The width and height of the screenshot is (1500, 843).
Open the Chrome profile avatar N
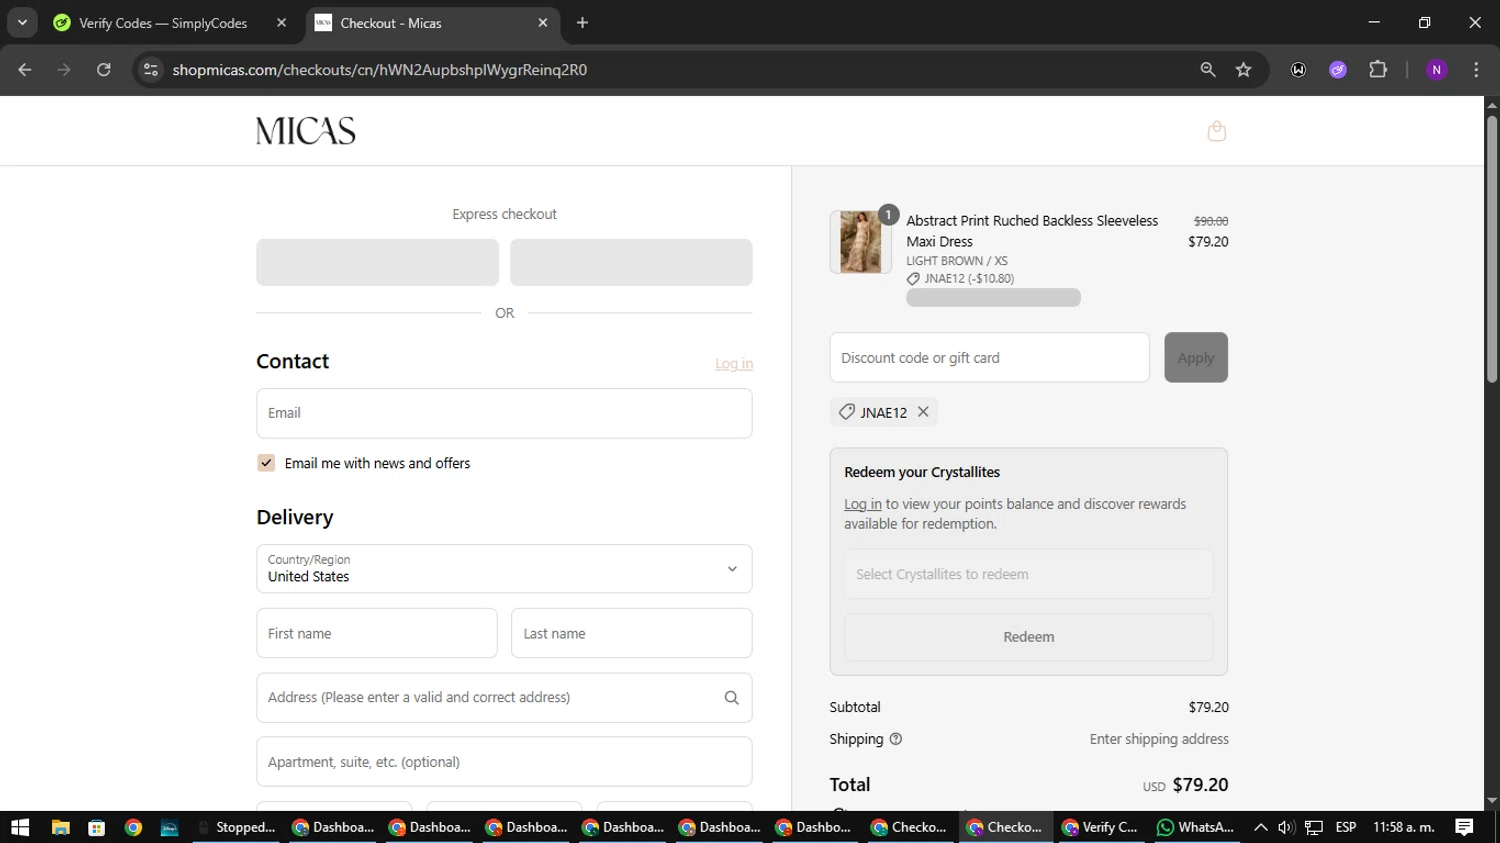click(x=1436, y=70)
